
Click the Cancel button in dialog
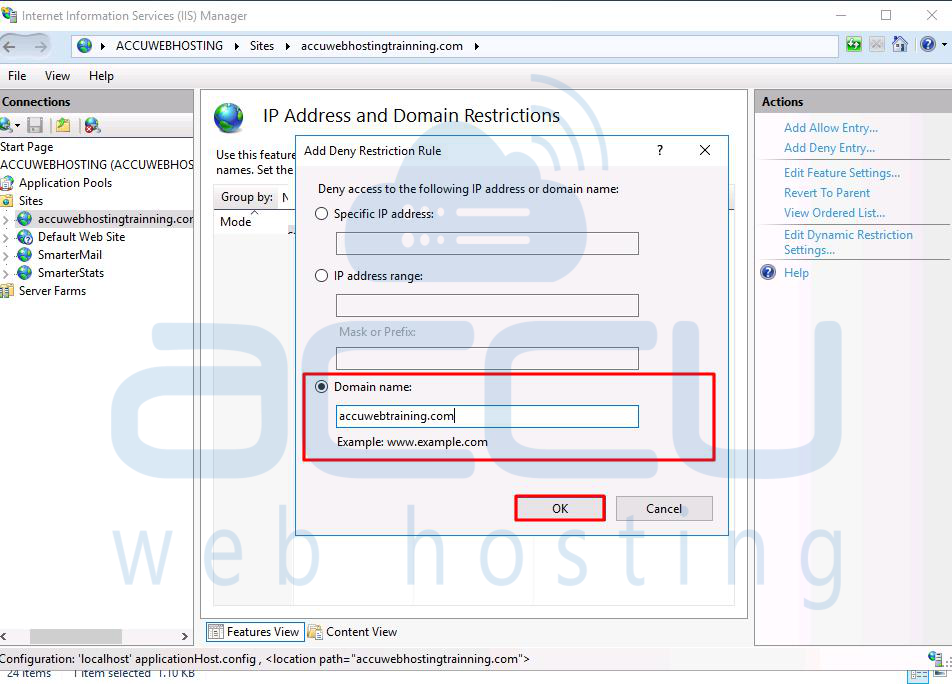(664, 509)
